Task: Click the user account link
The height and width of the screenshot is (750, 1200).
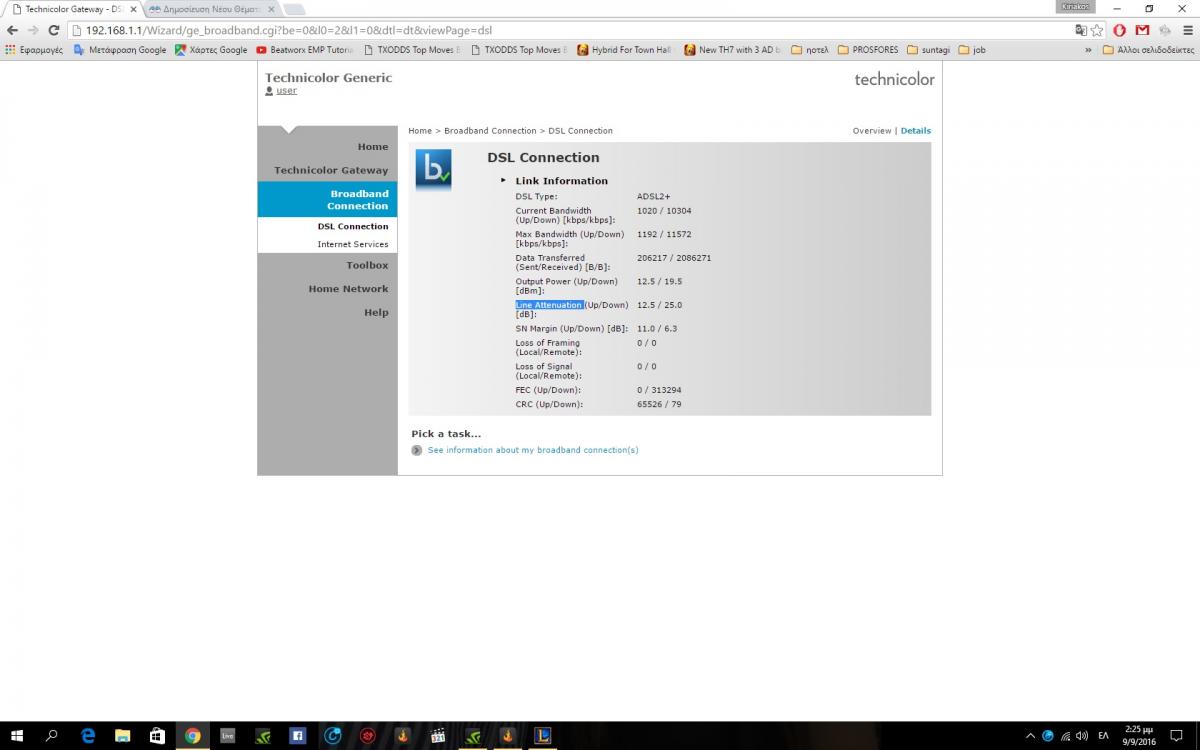Action: pyautogui.click(x=287, y=91)
